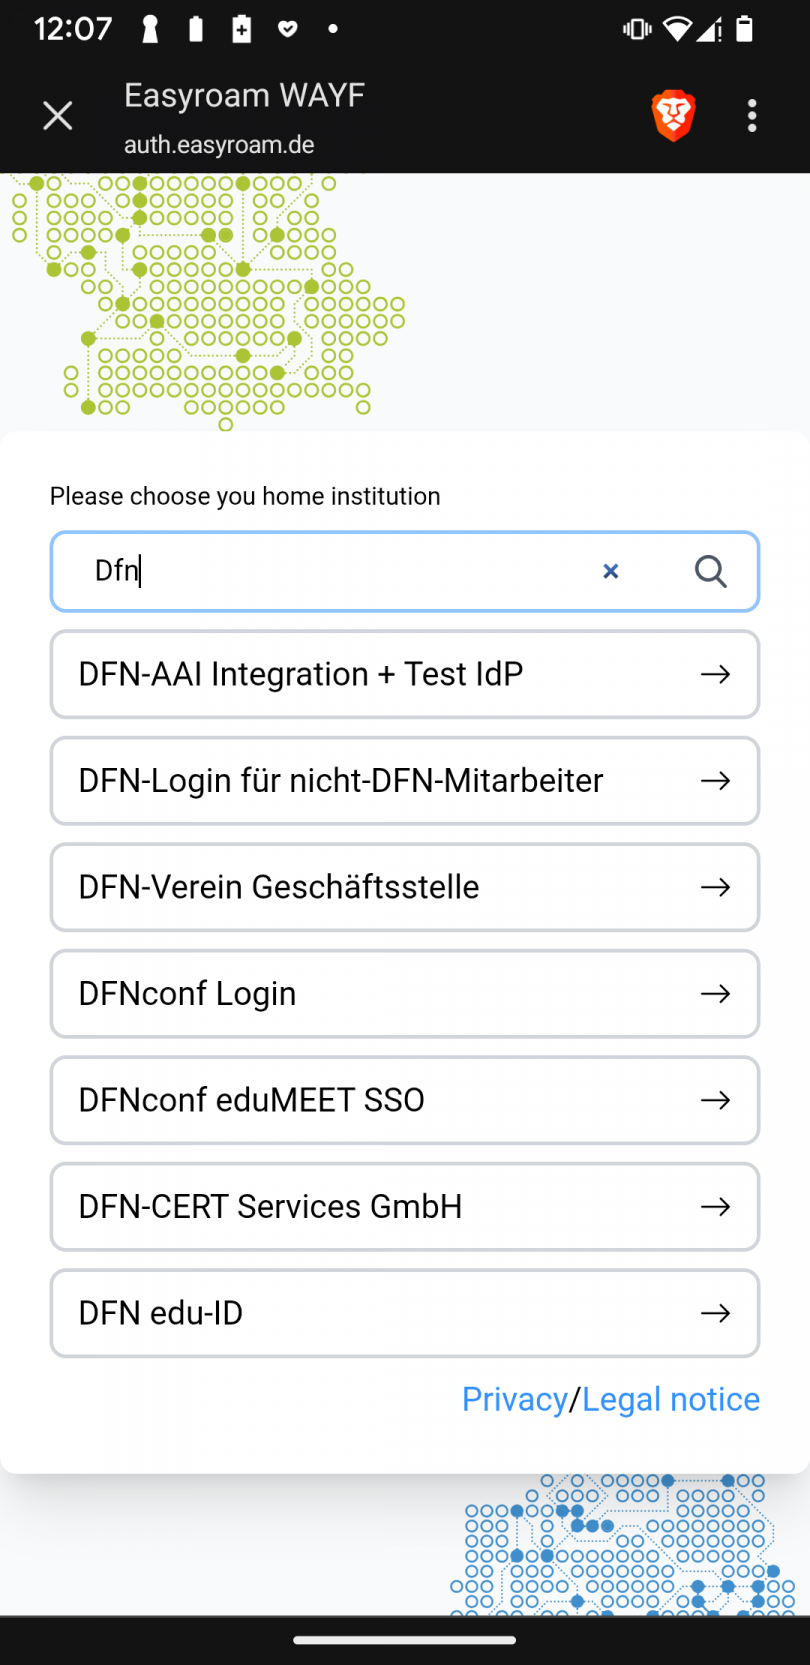
Task: Select DFN-CERT Services GmbH
Action: pyautogui.click(x=270, y=1207)
